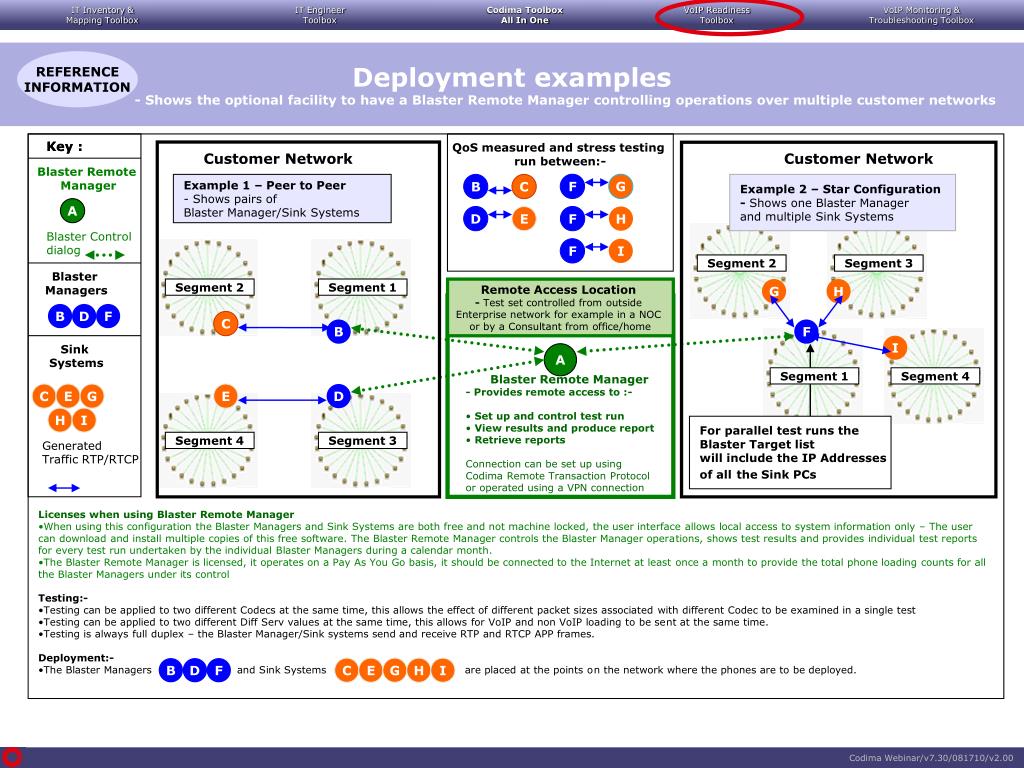Click the blue F circle in the Deployment line

click(x=219, y=670)
